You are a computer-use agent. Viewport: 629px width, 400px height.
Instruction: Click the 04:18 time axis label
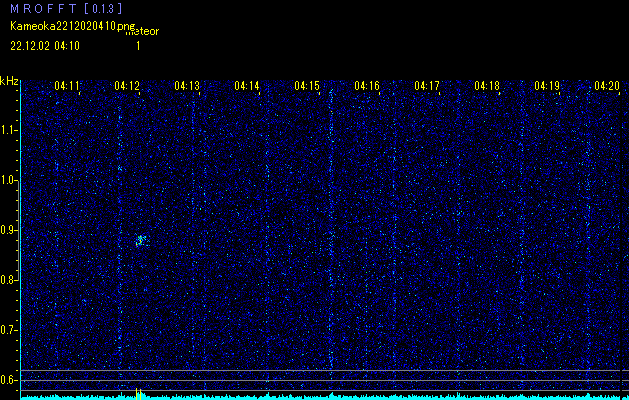click(487, 86)
